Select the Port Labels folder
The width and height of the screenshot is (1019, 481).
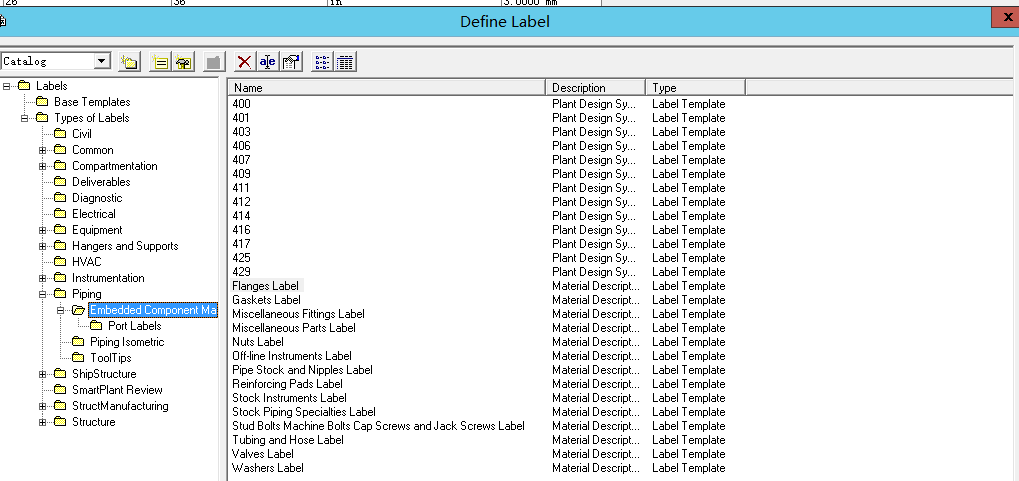[x=134, y=326]
